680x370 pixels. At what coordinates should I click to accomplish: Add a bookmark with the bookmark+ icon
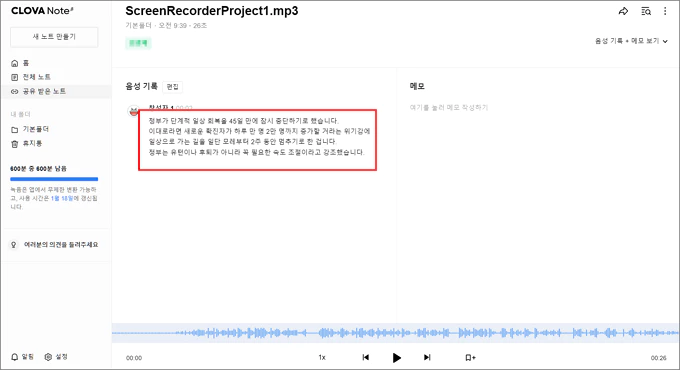[x=470, y=357]
